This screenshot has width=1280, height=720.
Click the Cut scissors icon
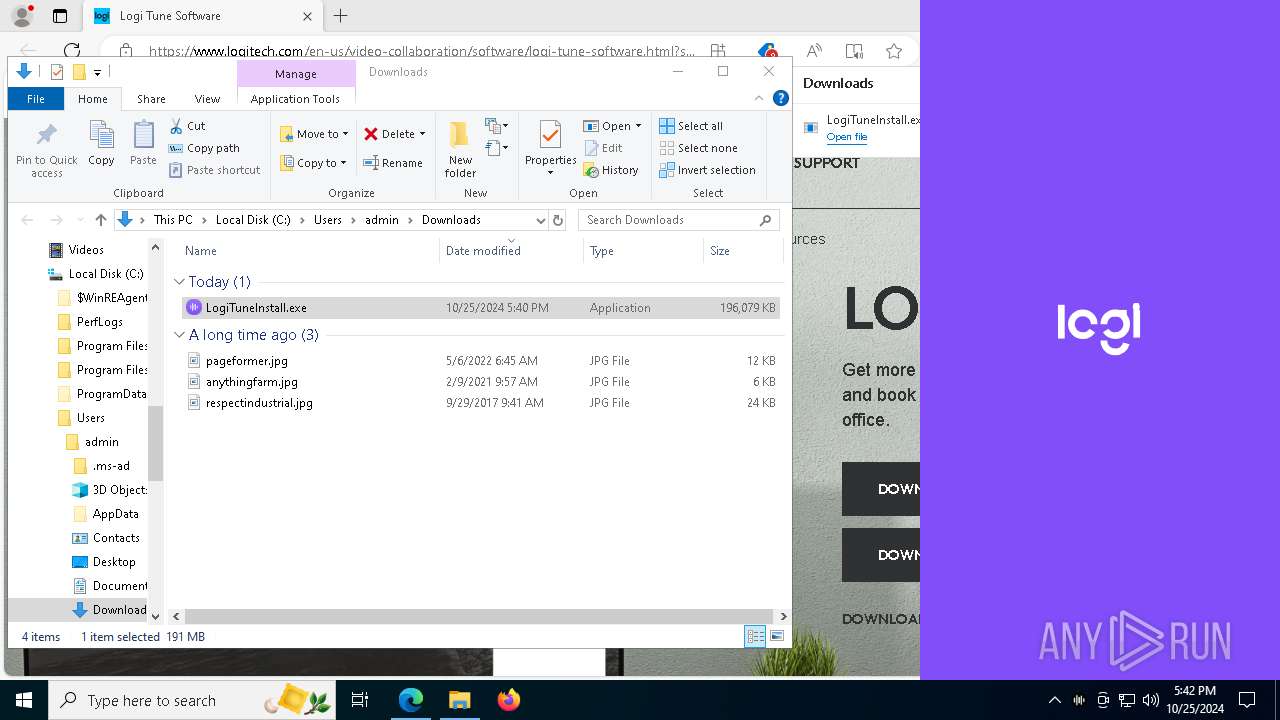(176, 126)
